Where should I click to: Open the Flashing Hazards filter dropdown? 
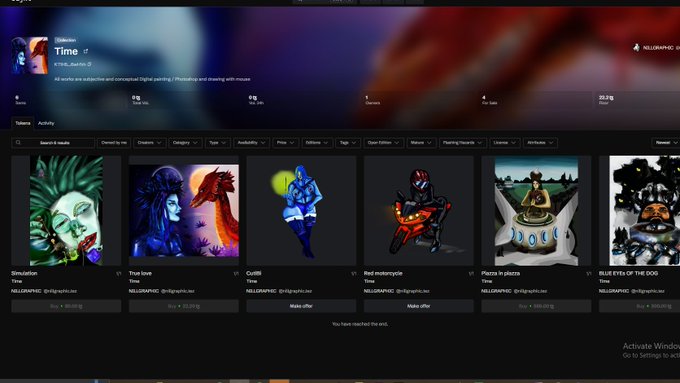[x=462, y=143]
